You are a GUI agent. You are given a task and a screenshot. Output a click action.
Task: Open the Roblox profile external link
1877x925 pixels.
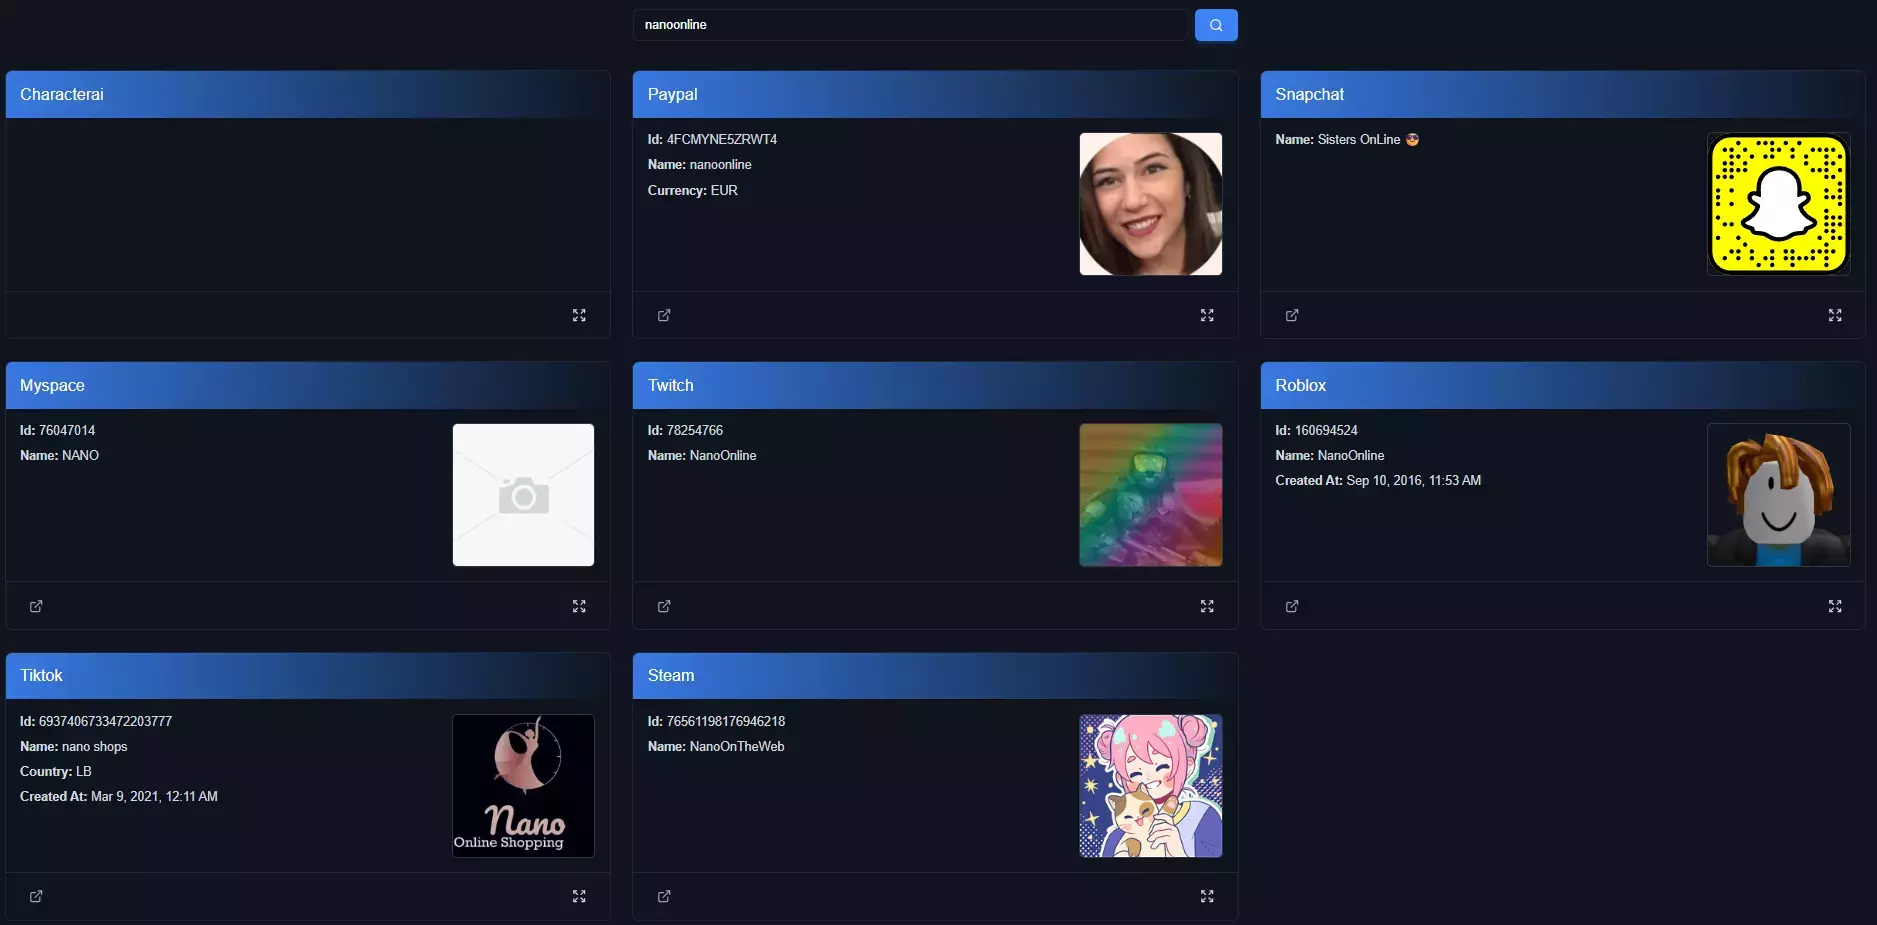pos(1292,606)
